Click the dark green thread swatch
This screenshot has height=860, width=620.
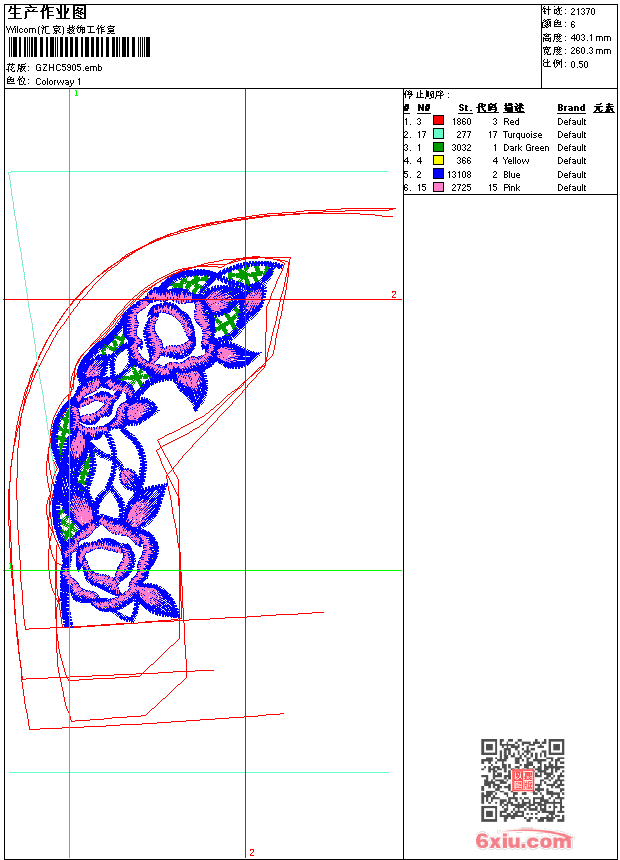(438, 147)
